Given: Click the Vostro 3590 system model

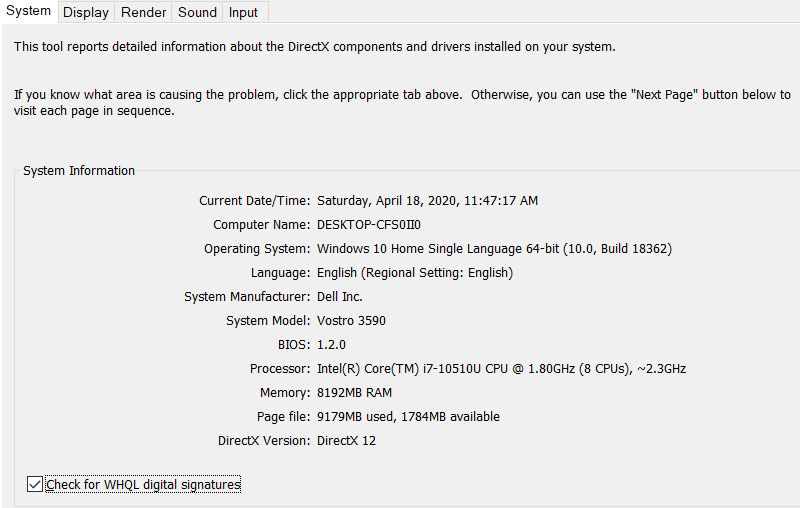Looking at the screenshot, I should click(x=351, y=321).
